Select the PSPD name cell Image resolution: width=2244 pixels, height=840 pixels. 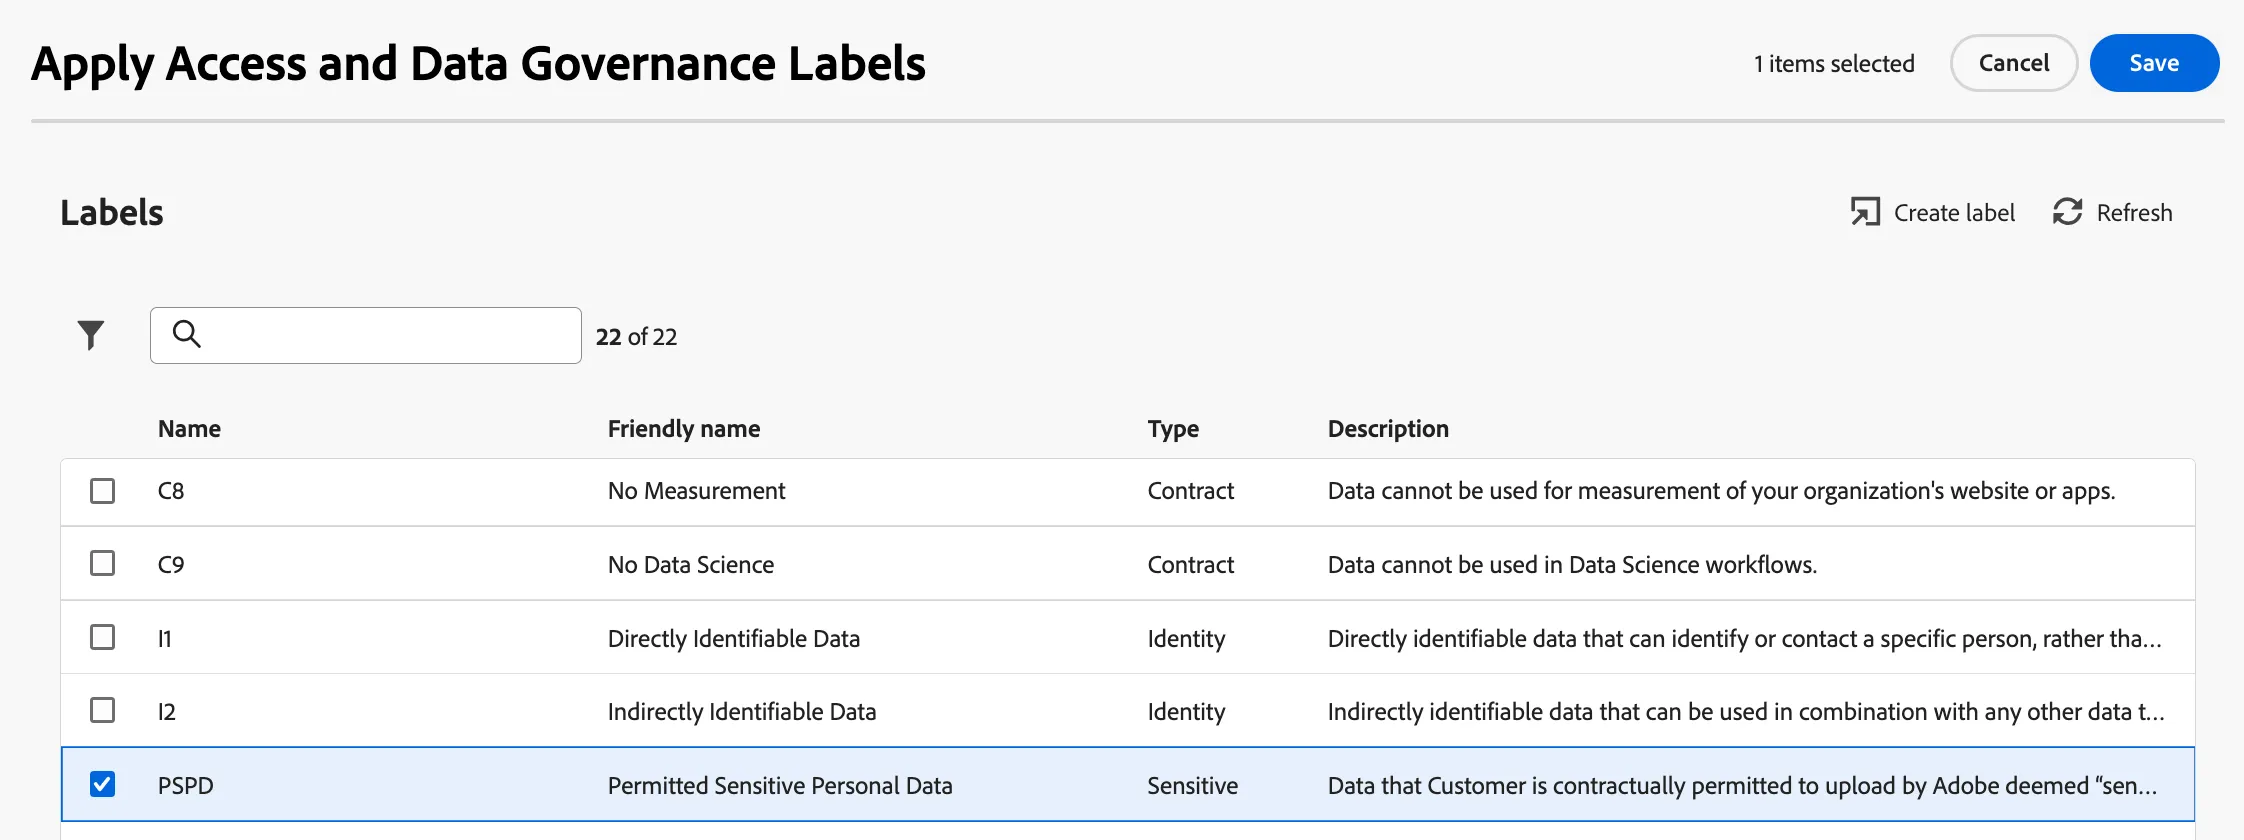(186, 786)
